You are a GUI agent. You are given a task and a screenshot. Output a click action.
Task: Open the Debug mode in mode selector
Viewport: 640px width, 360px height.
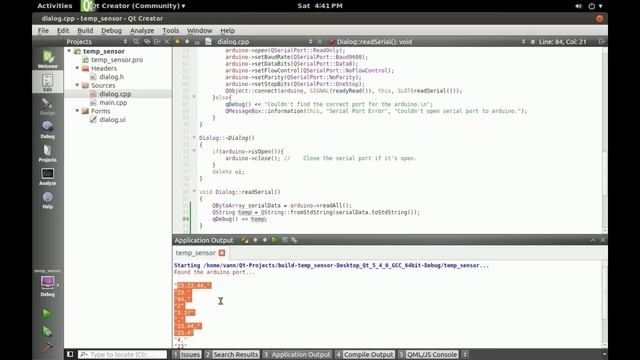coord(47,129)
